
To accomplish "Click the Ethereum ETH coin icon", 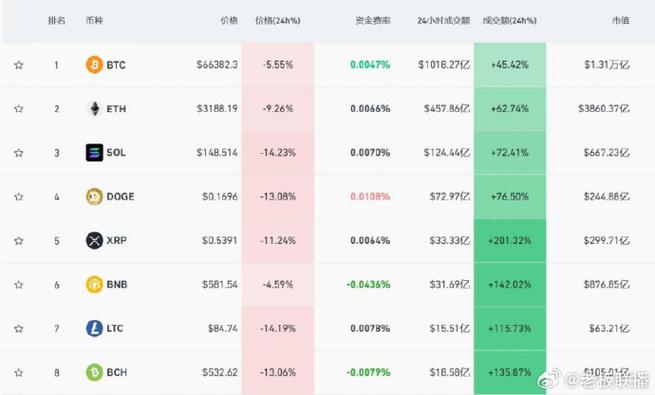I will [94, 109].
